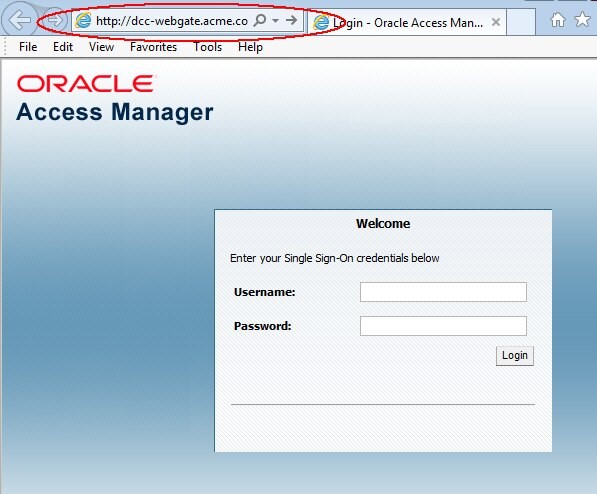Click the magnifier search icon in address bar
This screenshot has height=494, width=597.
260,20
